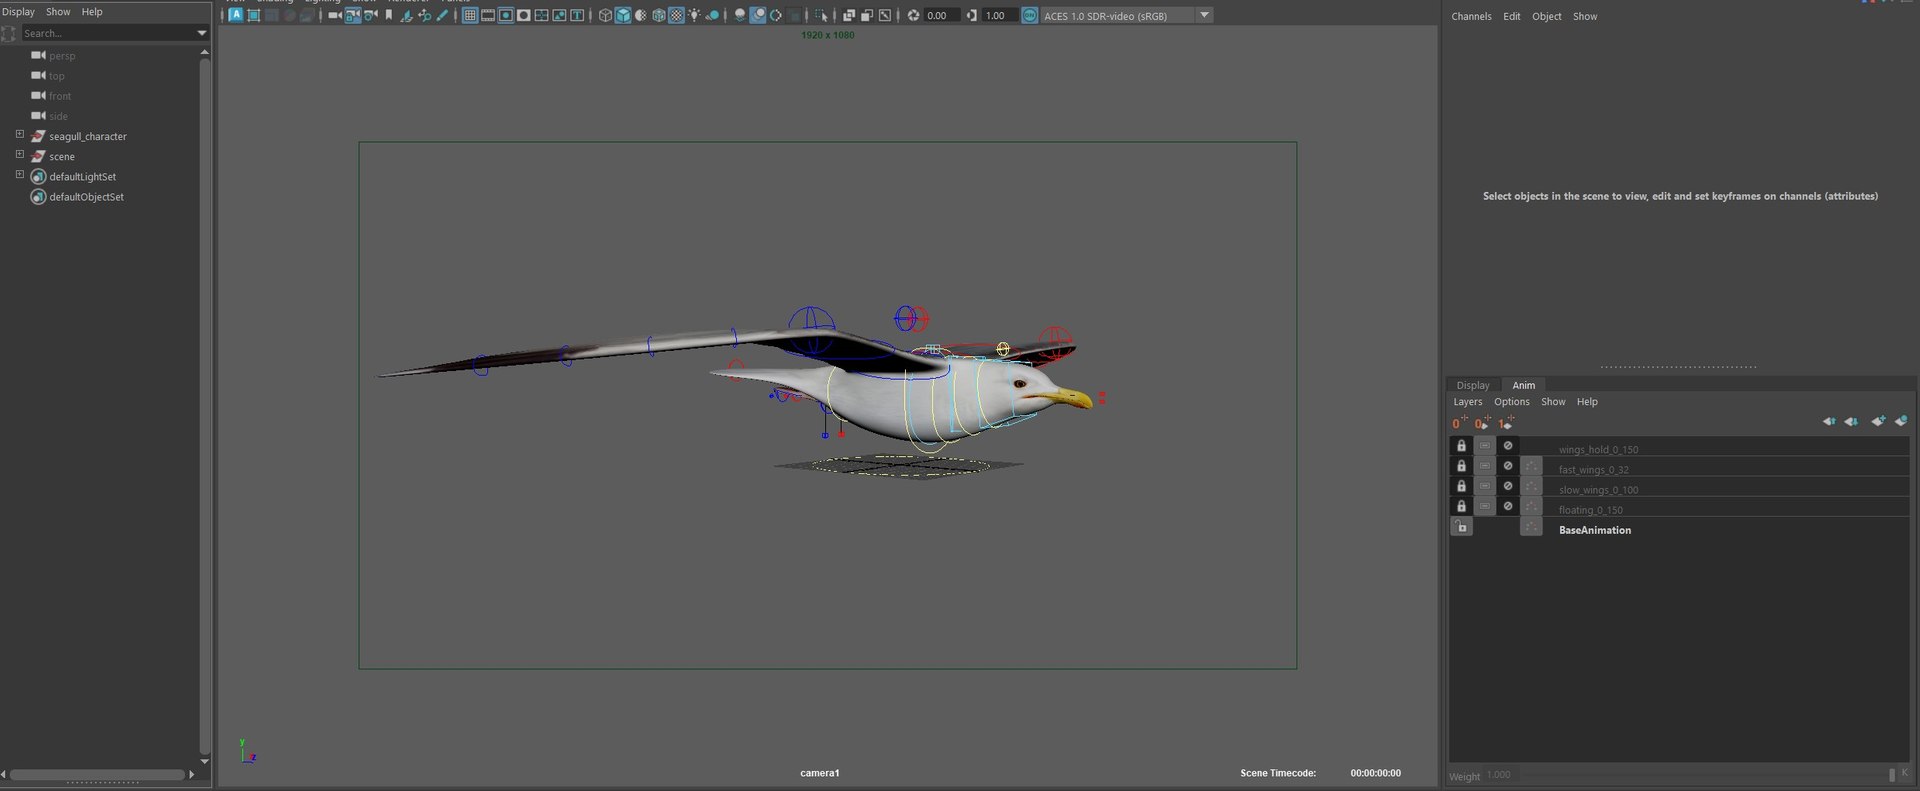Open the Object menu in Channel Box
This screenshot has width=1920, height=791.
click(x=1546, y=16)
